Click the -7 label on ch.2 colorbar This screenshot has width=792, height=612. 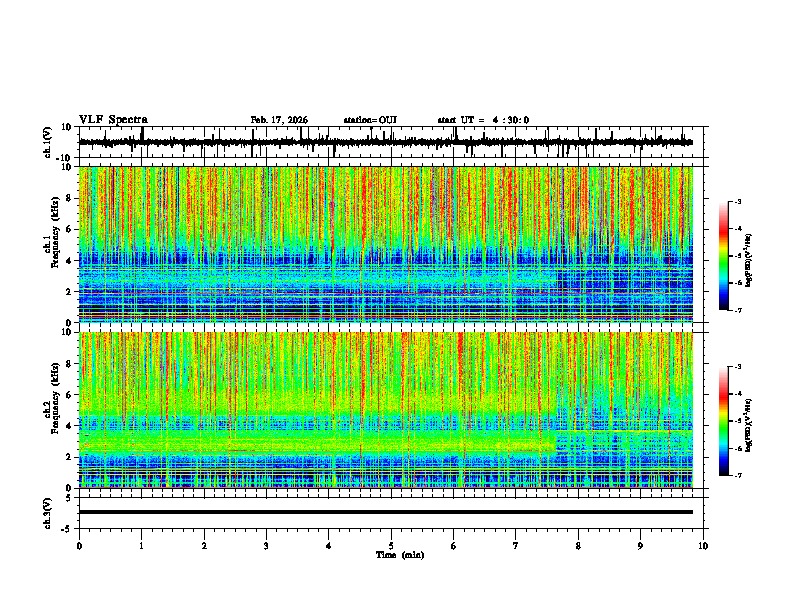[x=738, y=475]
